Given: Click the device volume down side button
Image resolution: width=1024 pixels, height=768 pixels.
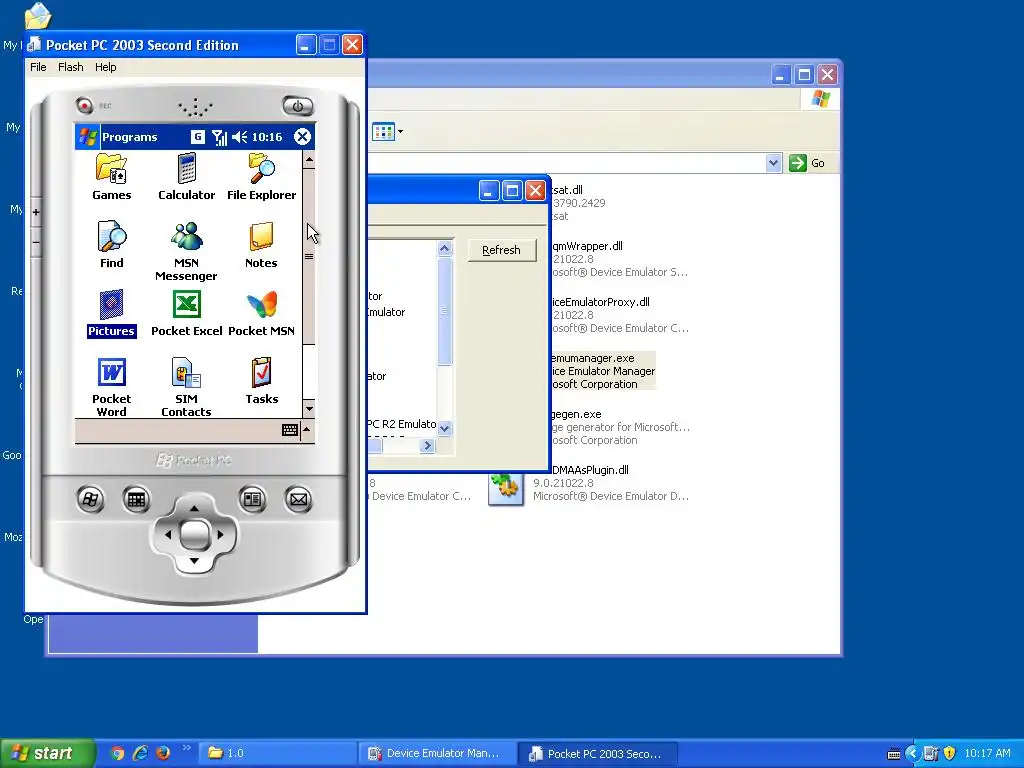Looking at the screenshot, I should [36, 242].
